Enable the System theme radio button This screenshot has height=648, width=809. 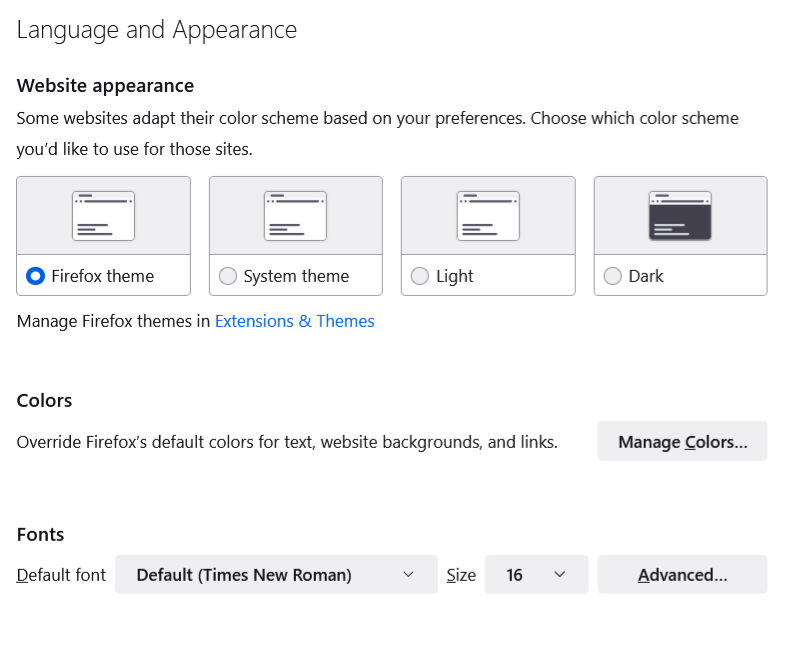[228, 276]
